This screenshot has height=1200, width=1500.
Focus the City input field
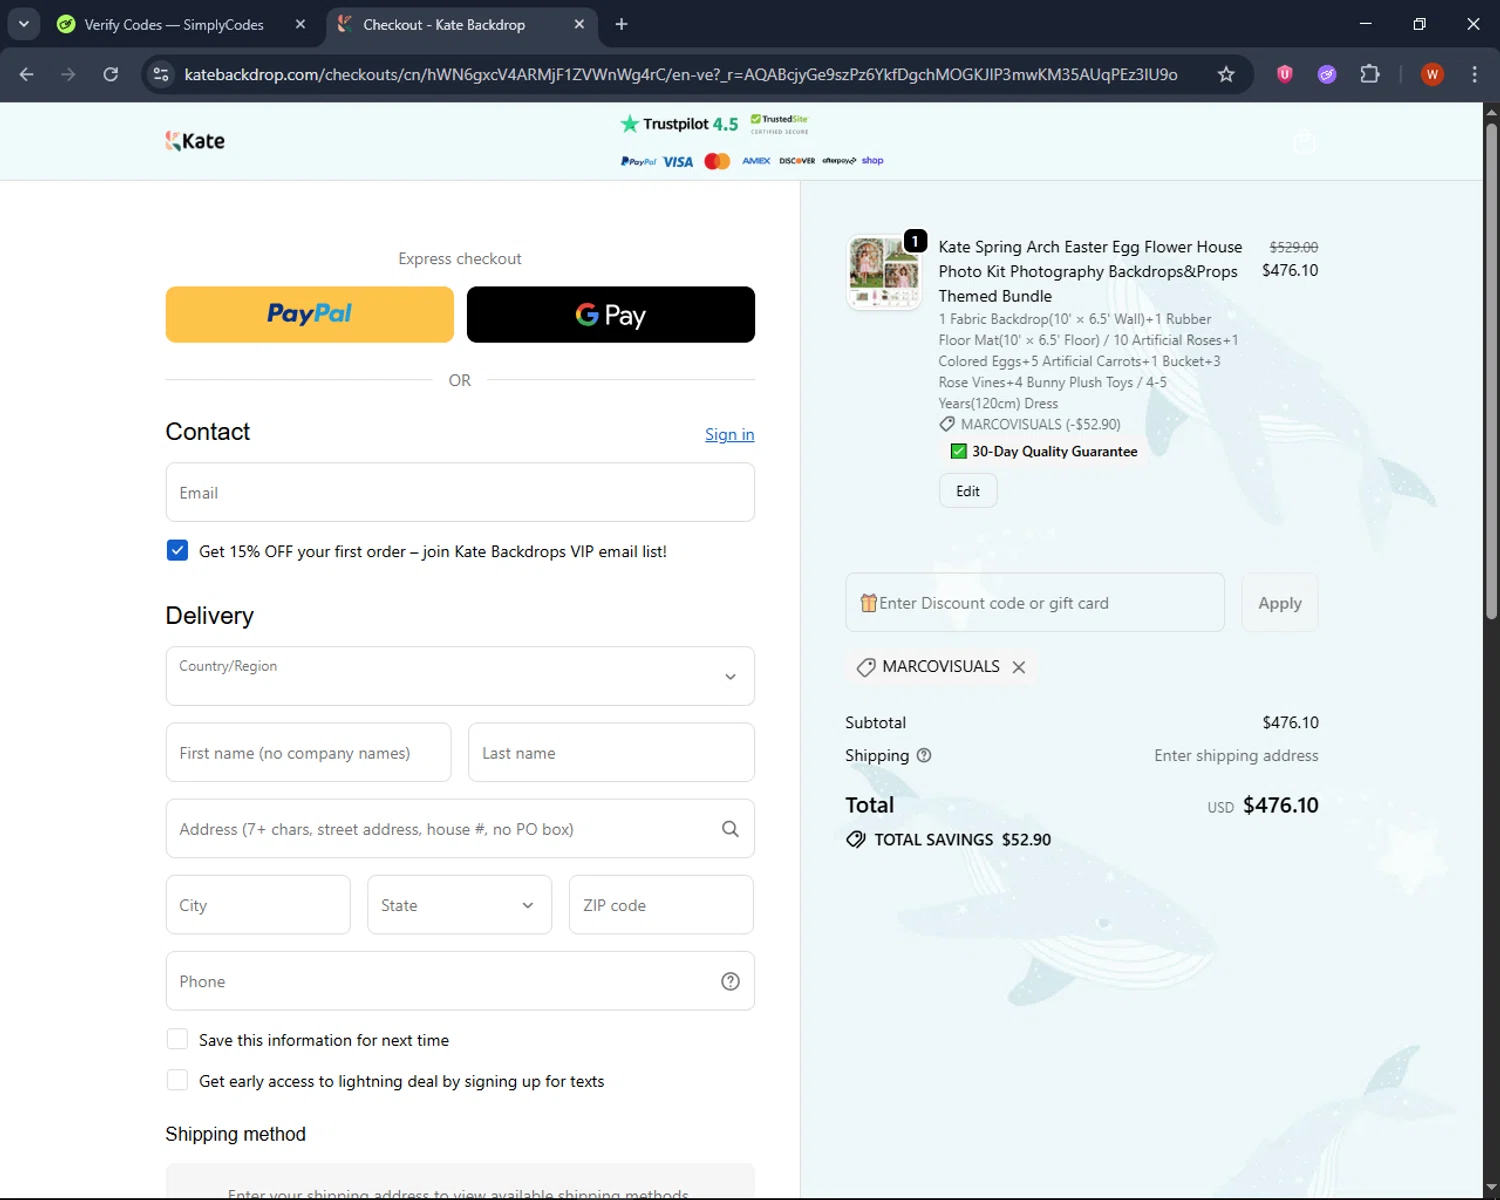click(258, 905)
